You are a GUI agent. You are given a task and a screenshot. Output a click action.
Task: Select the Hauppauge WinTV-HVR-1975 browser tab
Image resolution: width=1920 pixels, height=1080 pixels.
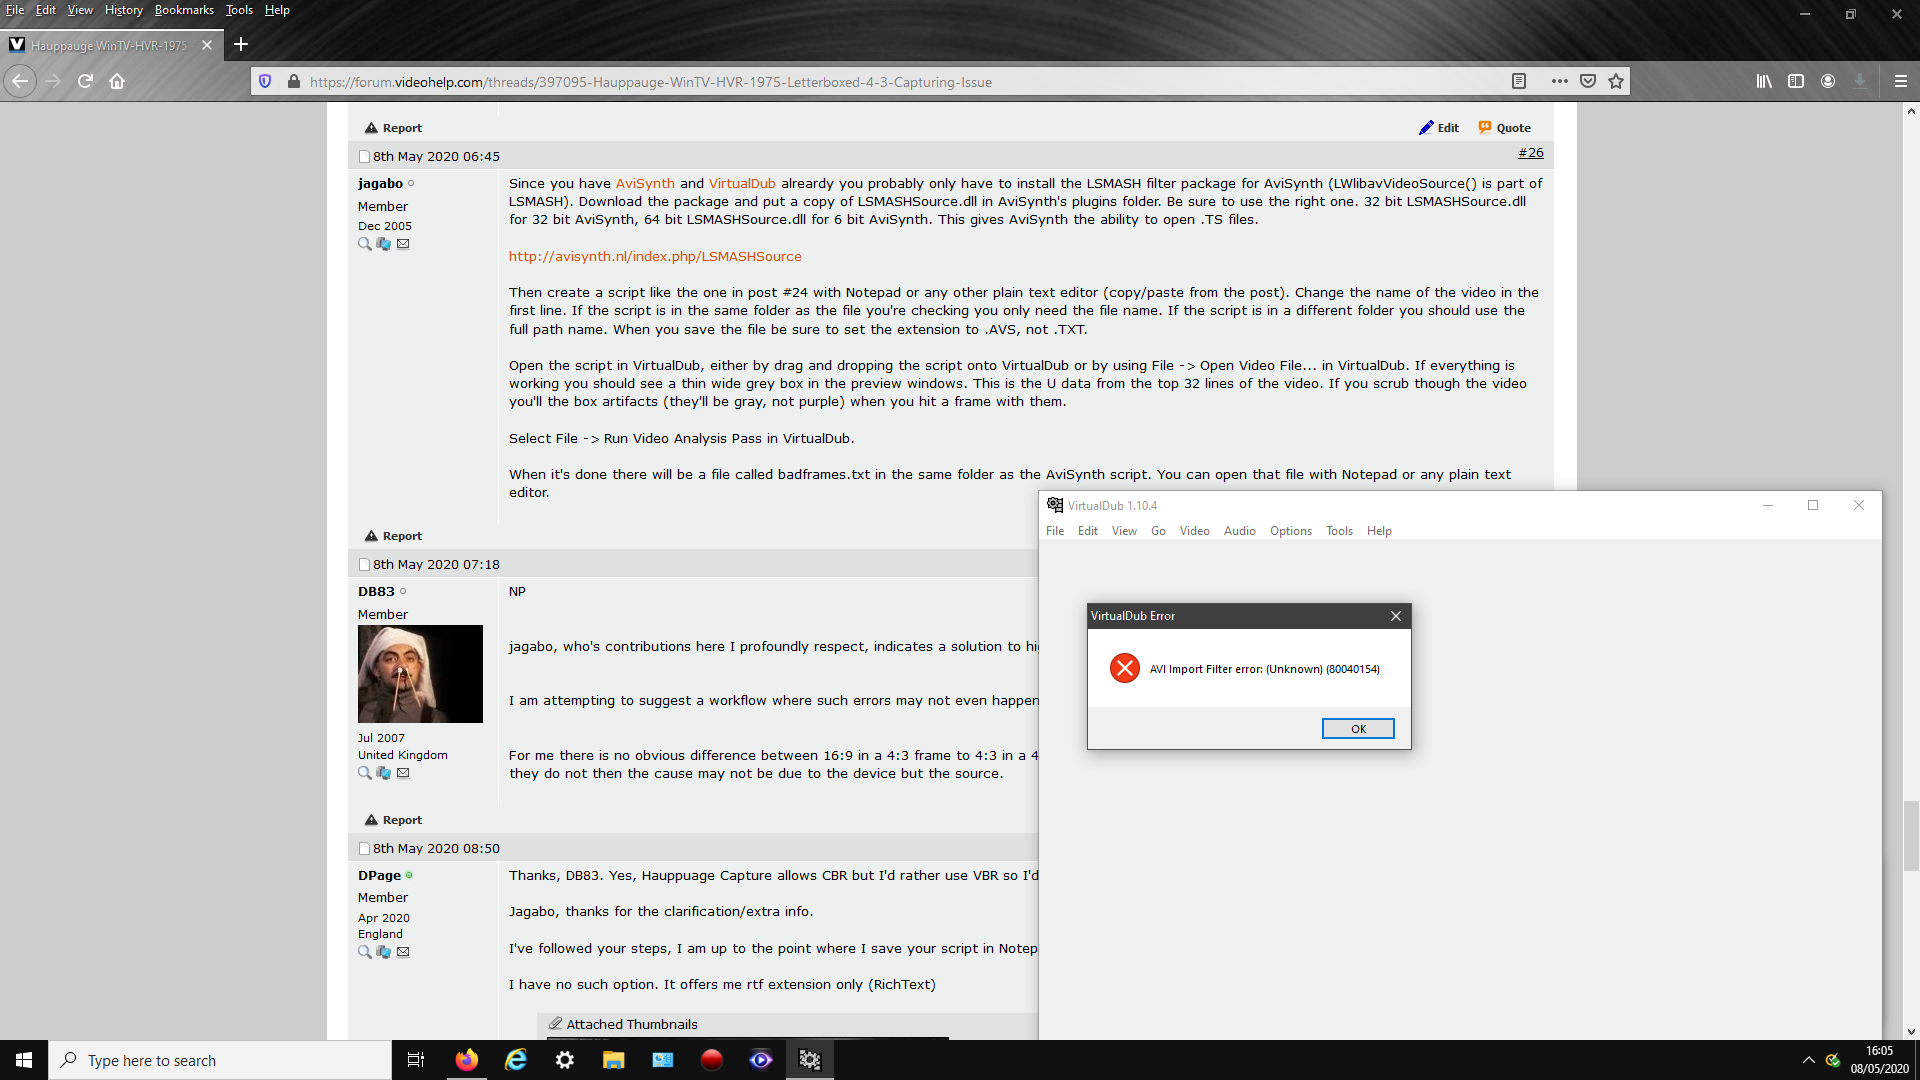[110, 45]
